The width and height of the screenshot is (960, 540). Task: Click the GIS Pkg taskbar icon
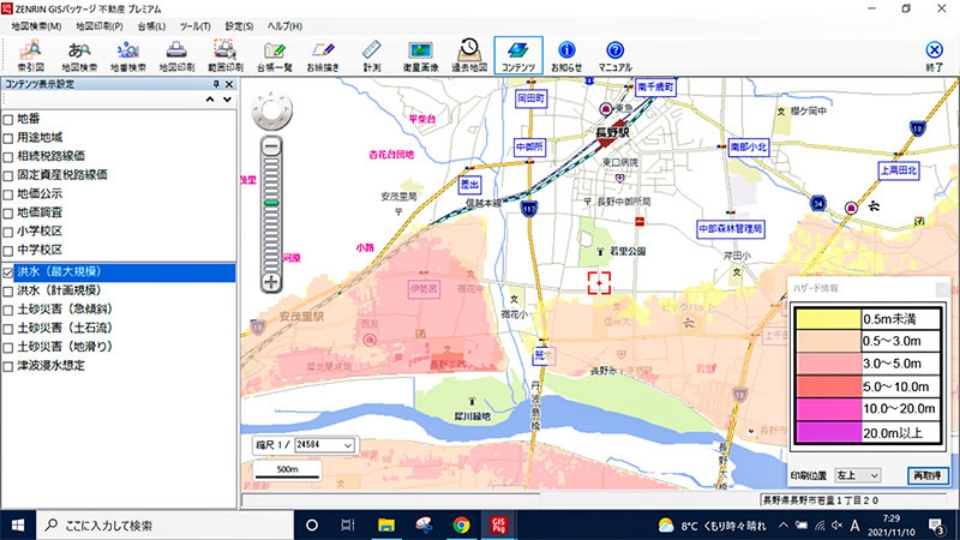[498, 525]
